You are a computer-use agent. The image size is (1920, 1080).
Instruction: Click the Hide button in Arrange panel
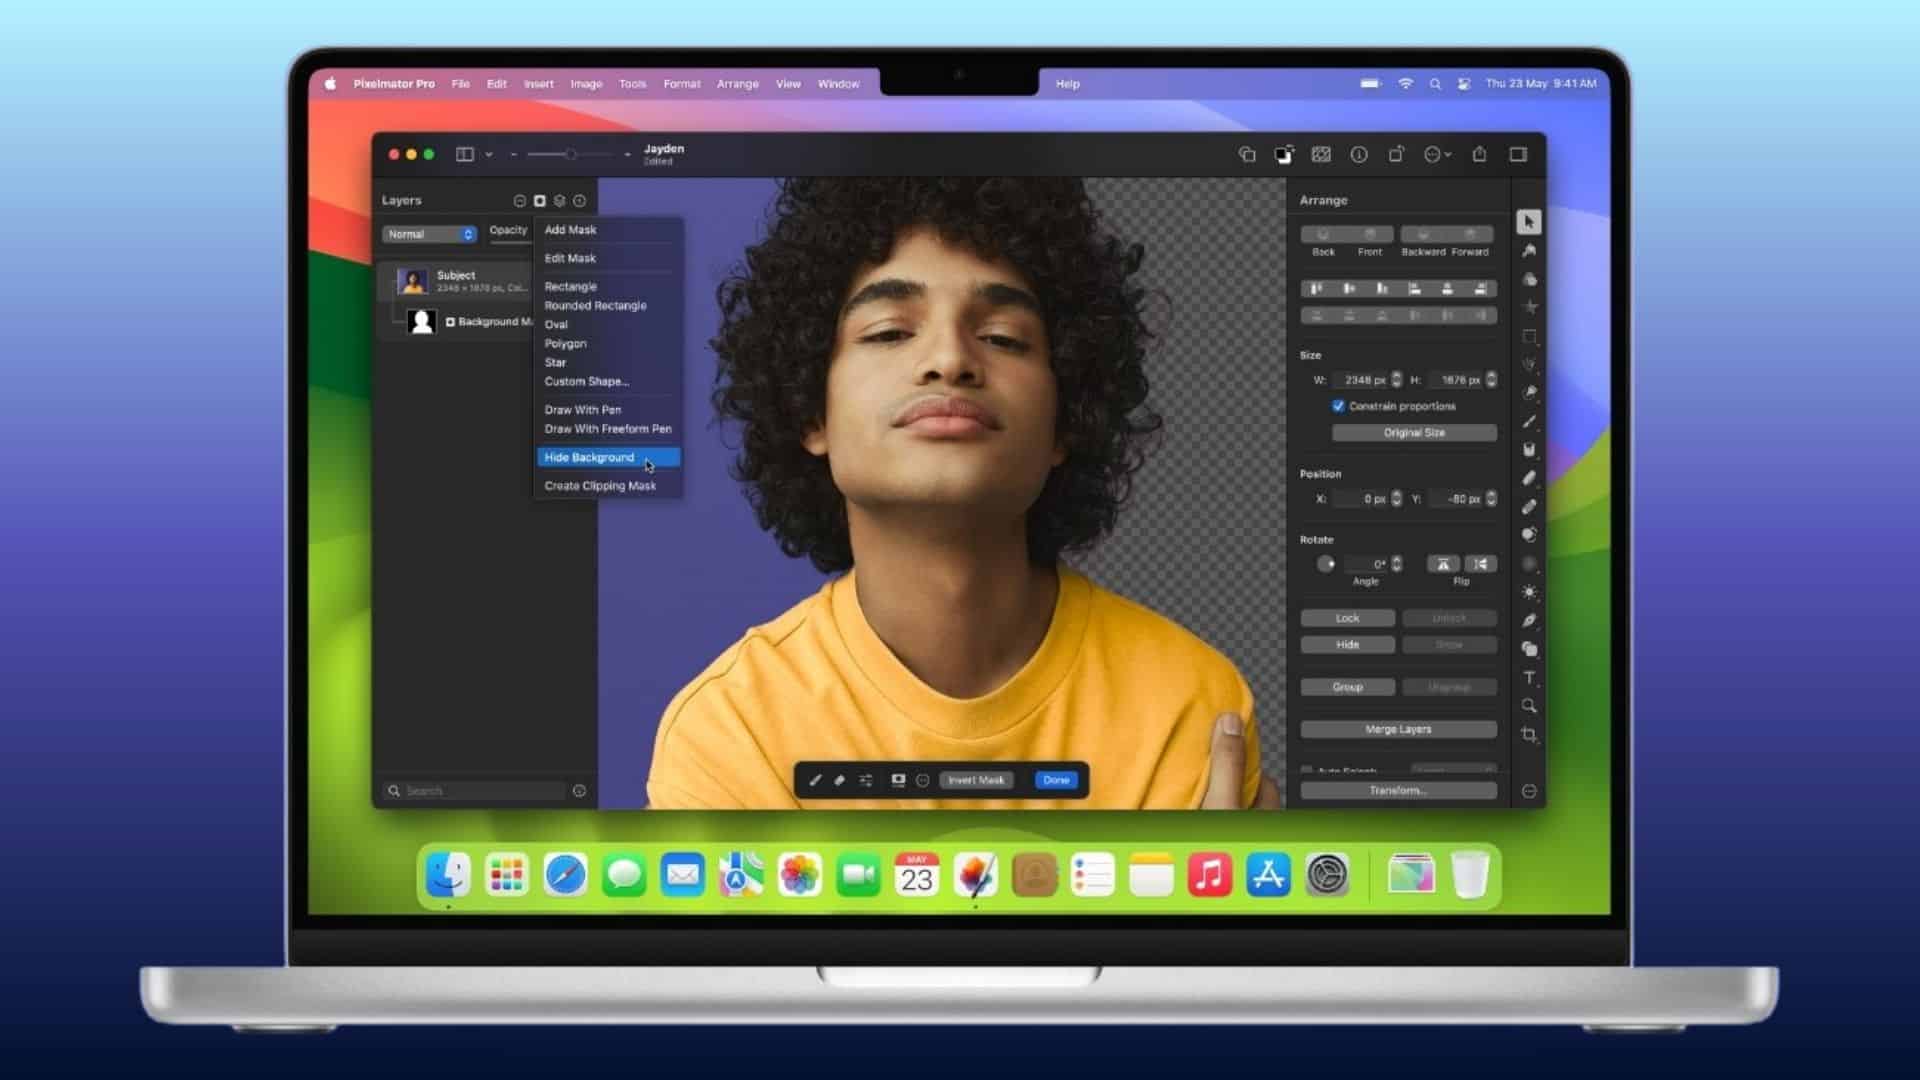1347,645
